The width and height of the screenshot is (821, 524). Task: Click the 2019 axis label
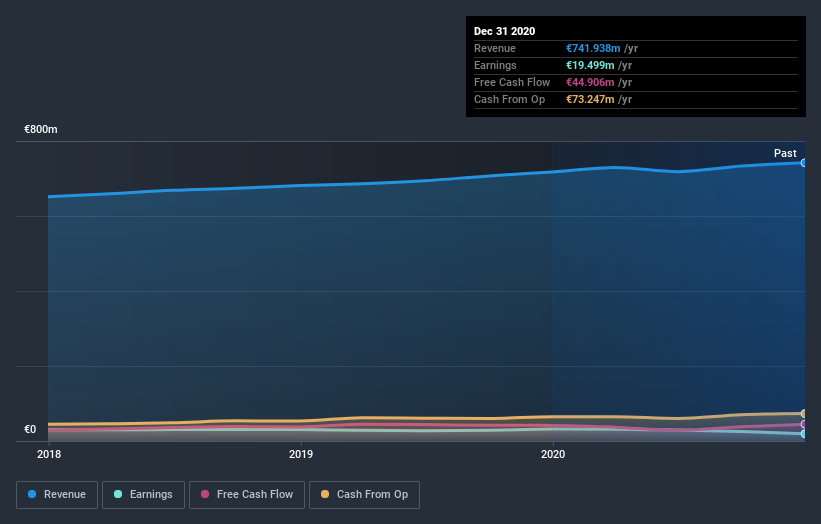tap(301, 454)
